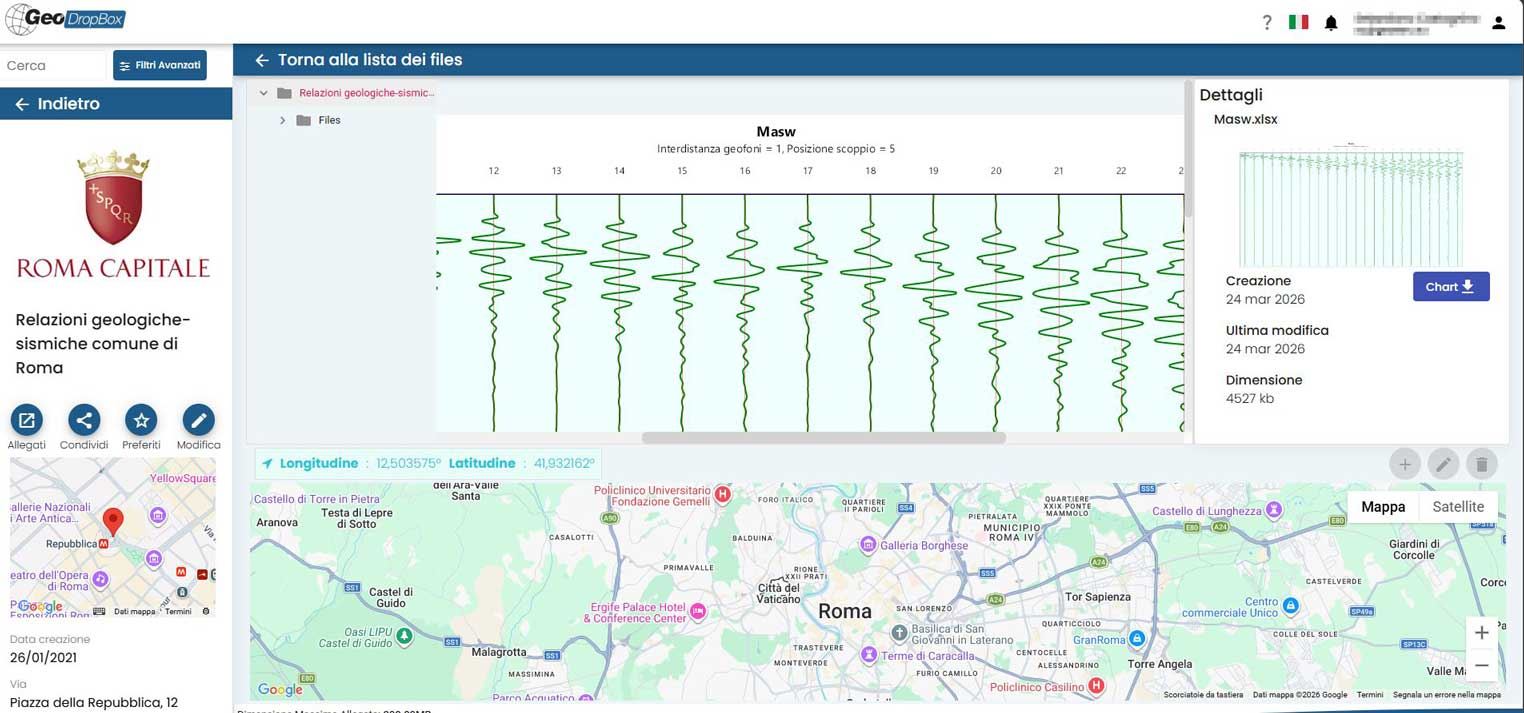Open the Allegati attachments panel
1524x713 pixels.
pyautogui.click(x=26, y=420)
